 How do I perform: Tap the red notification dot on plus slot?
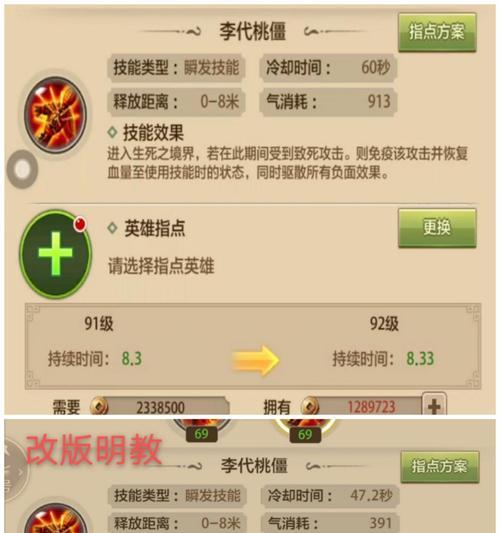click(x=80, y=224)
